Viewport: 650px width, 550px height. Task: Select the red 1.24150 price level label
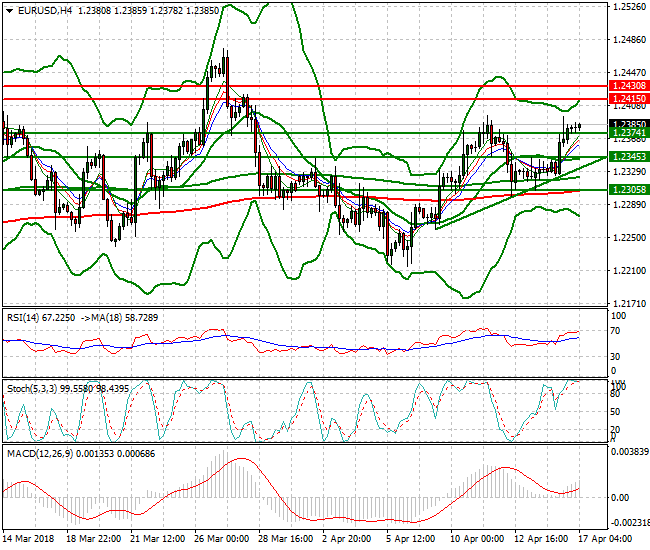[x=629, y=99]
